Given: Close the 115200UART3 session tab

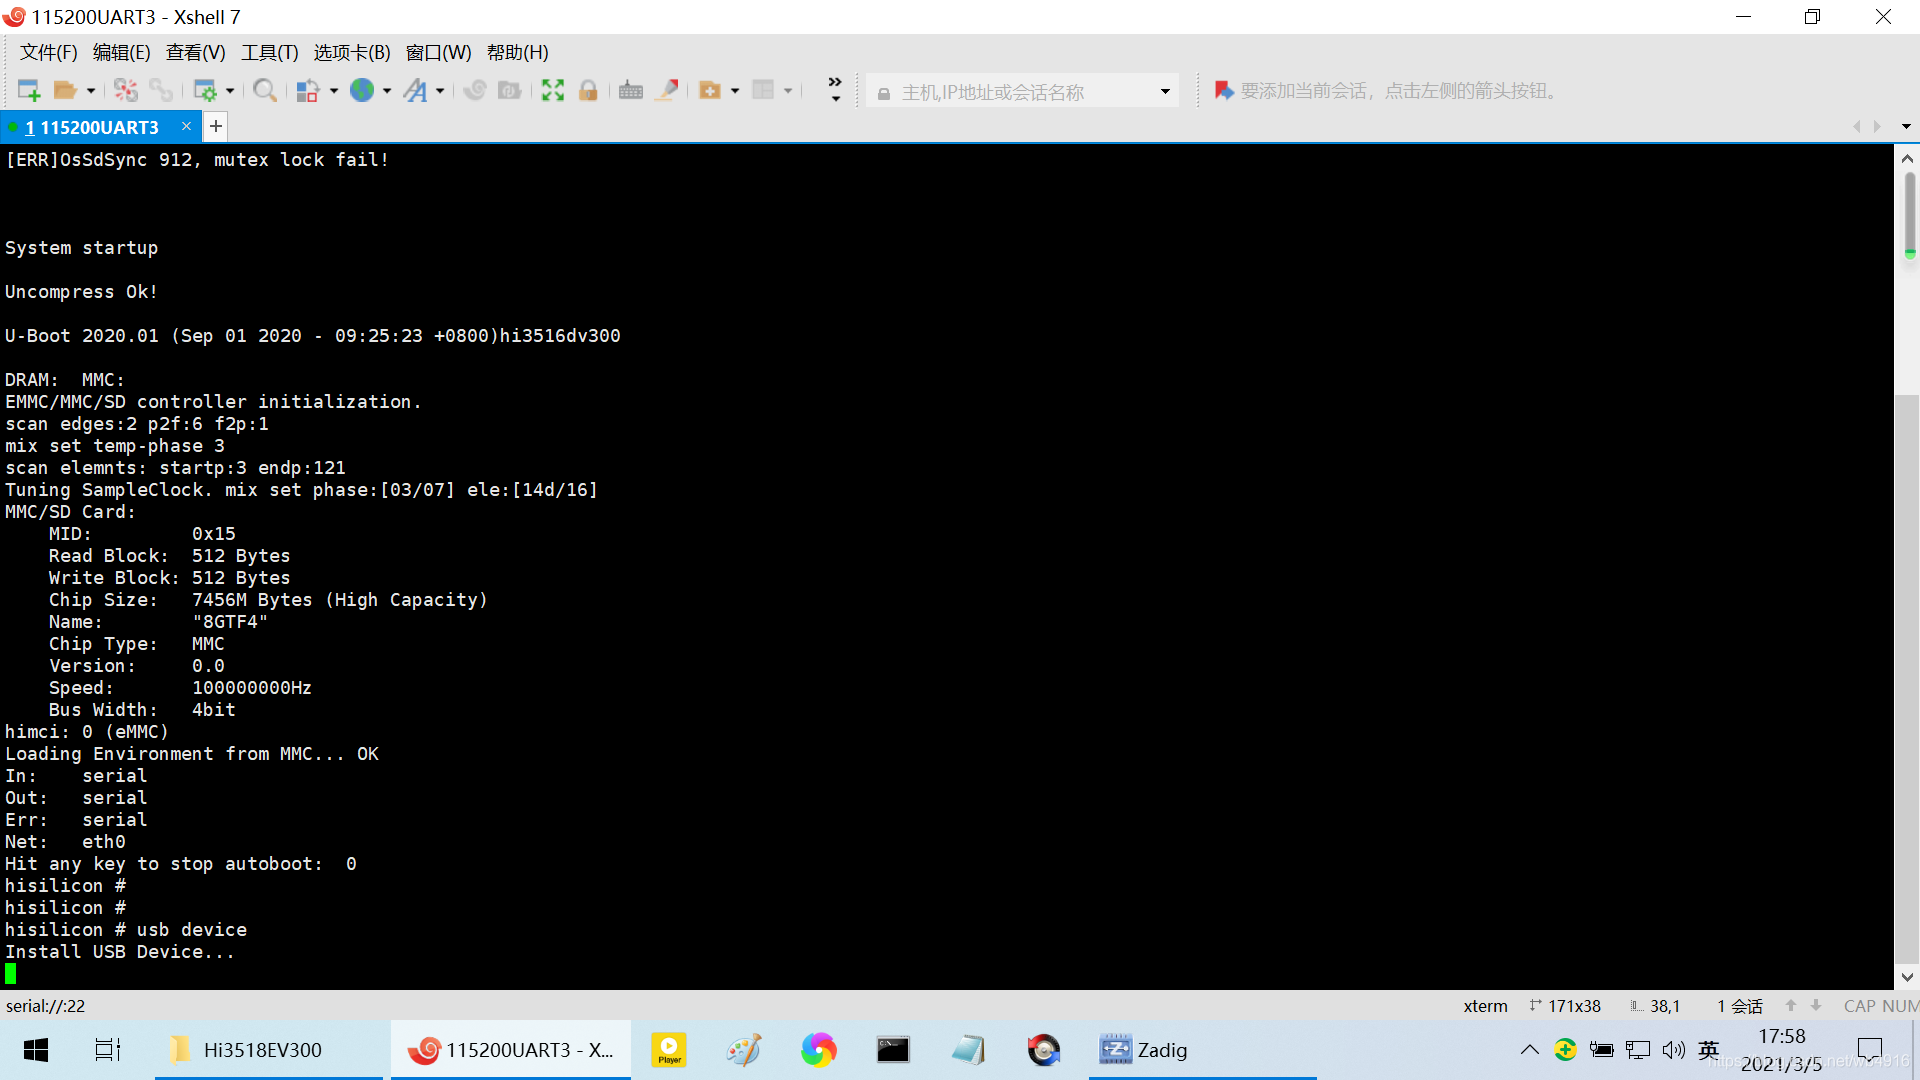Looking at the screenshot, I should 186,126.
